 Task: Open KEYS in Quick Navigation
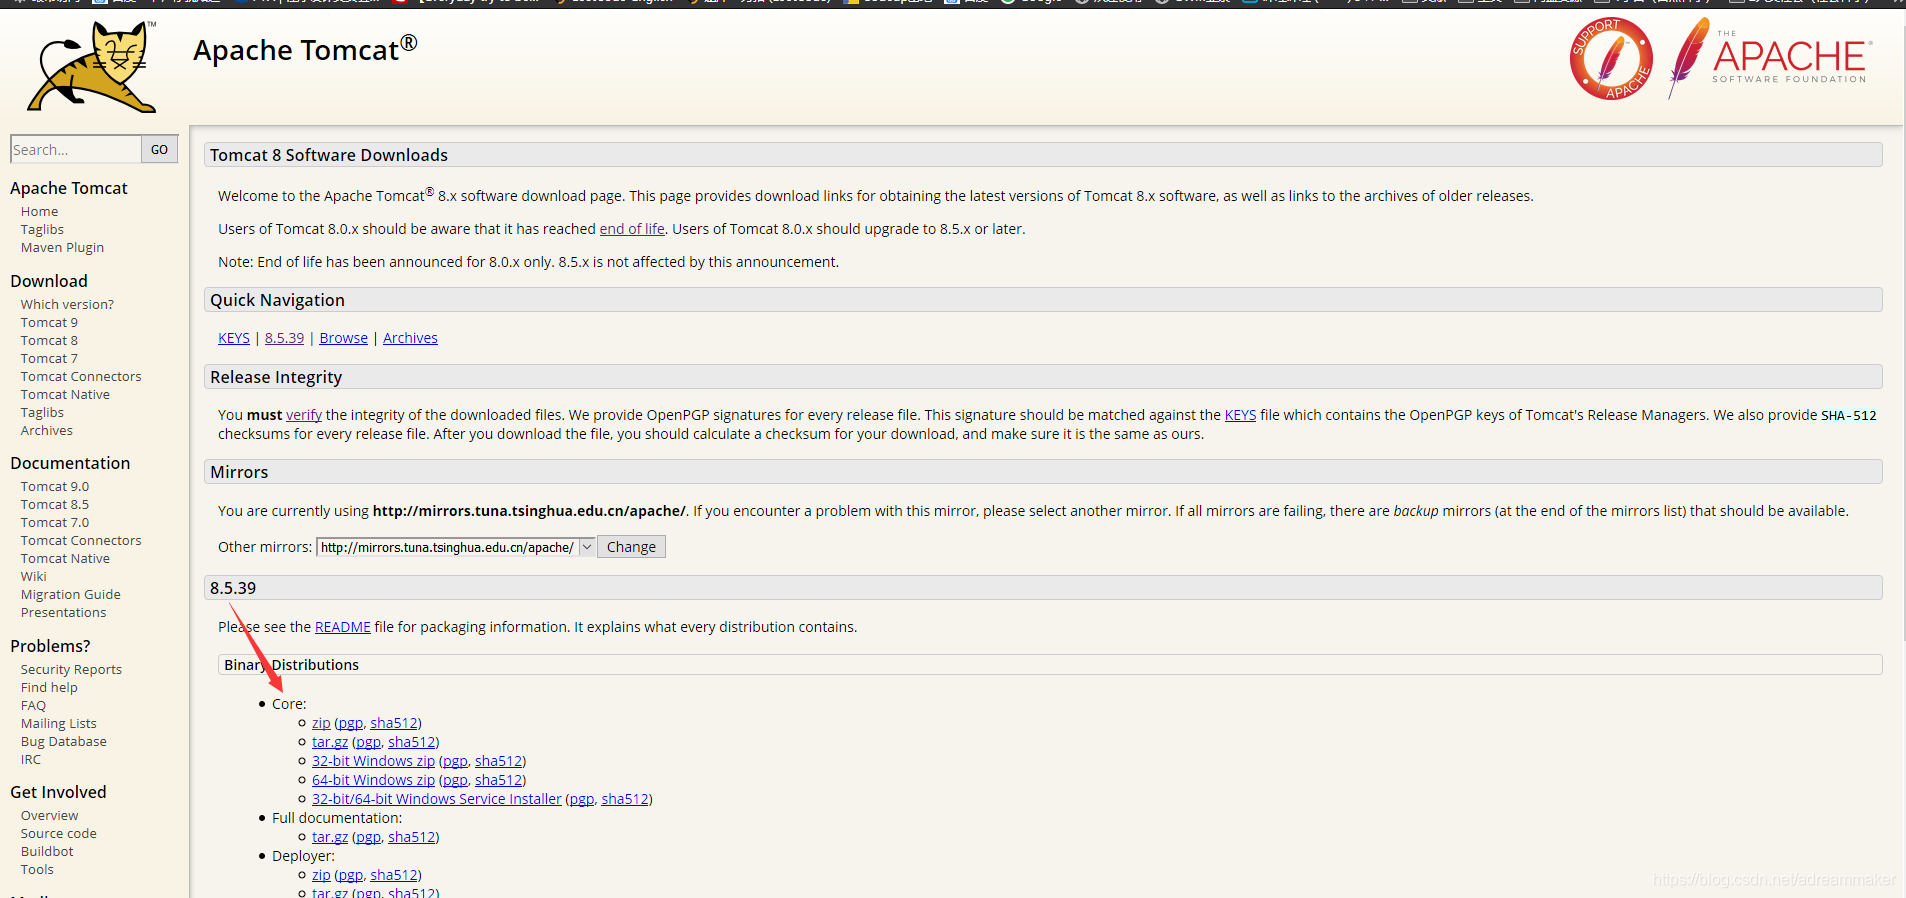[x=234, y=338]
